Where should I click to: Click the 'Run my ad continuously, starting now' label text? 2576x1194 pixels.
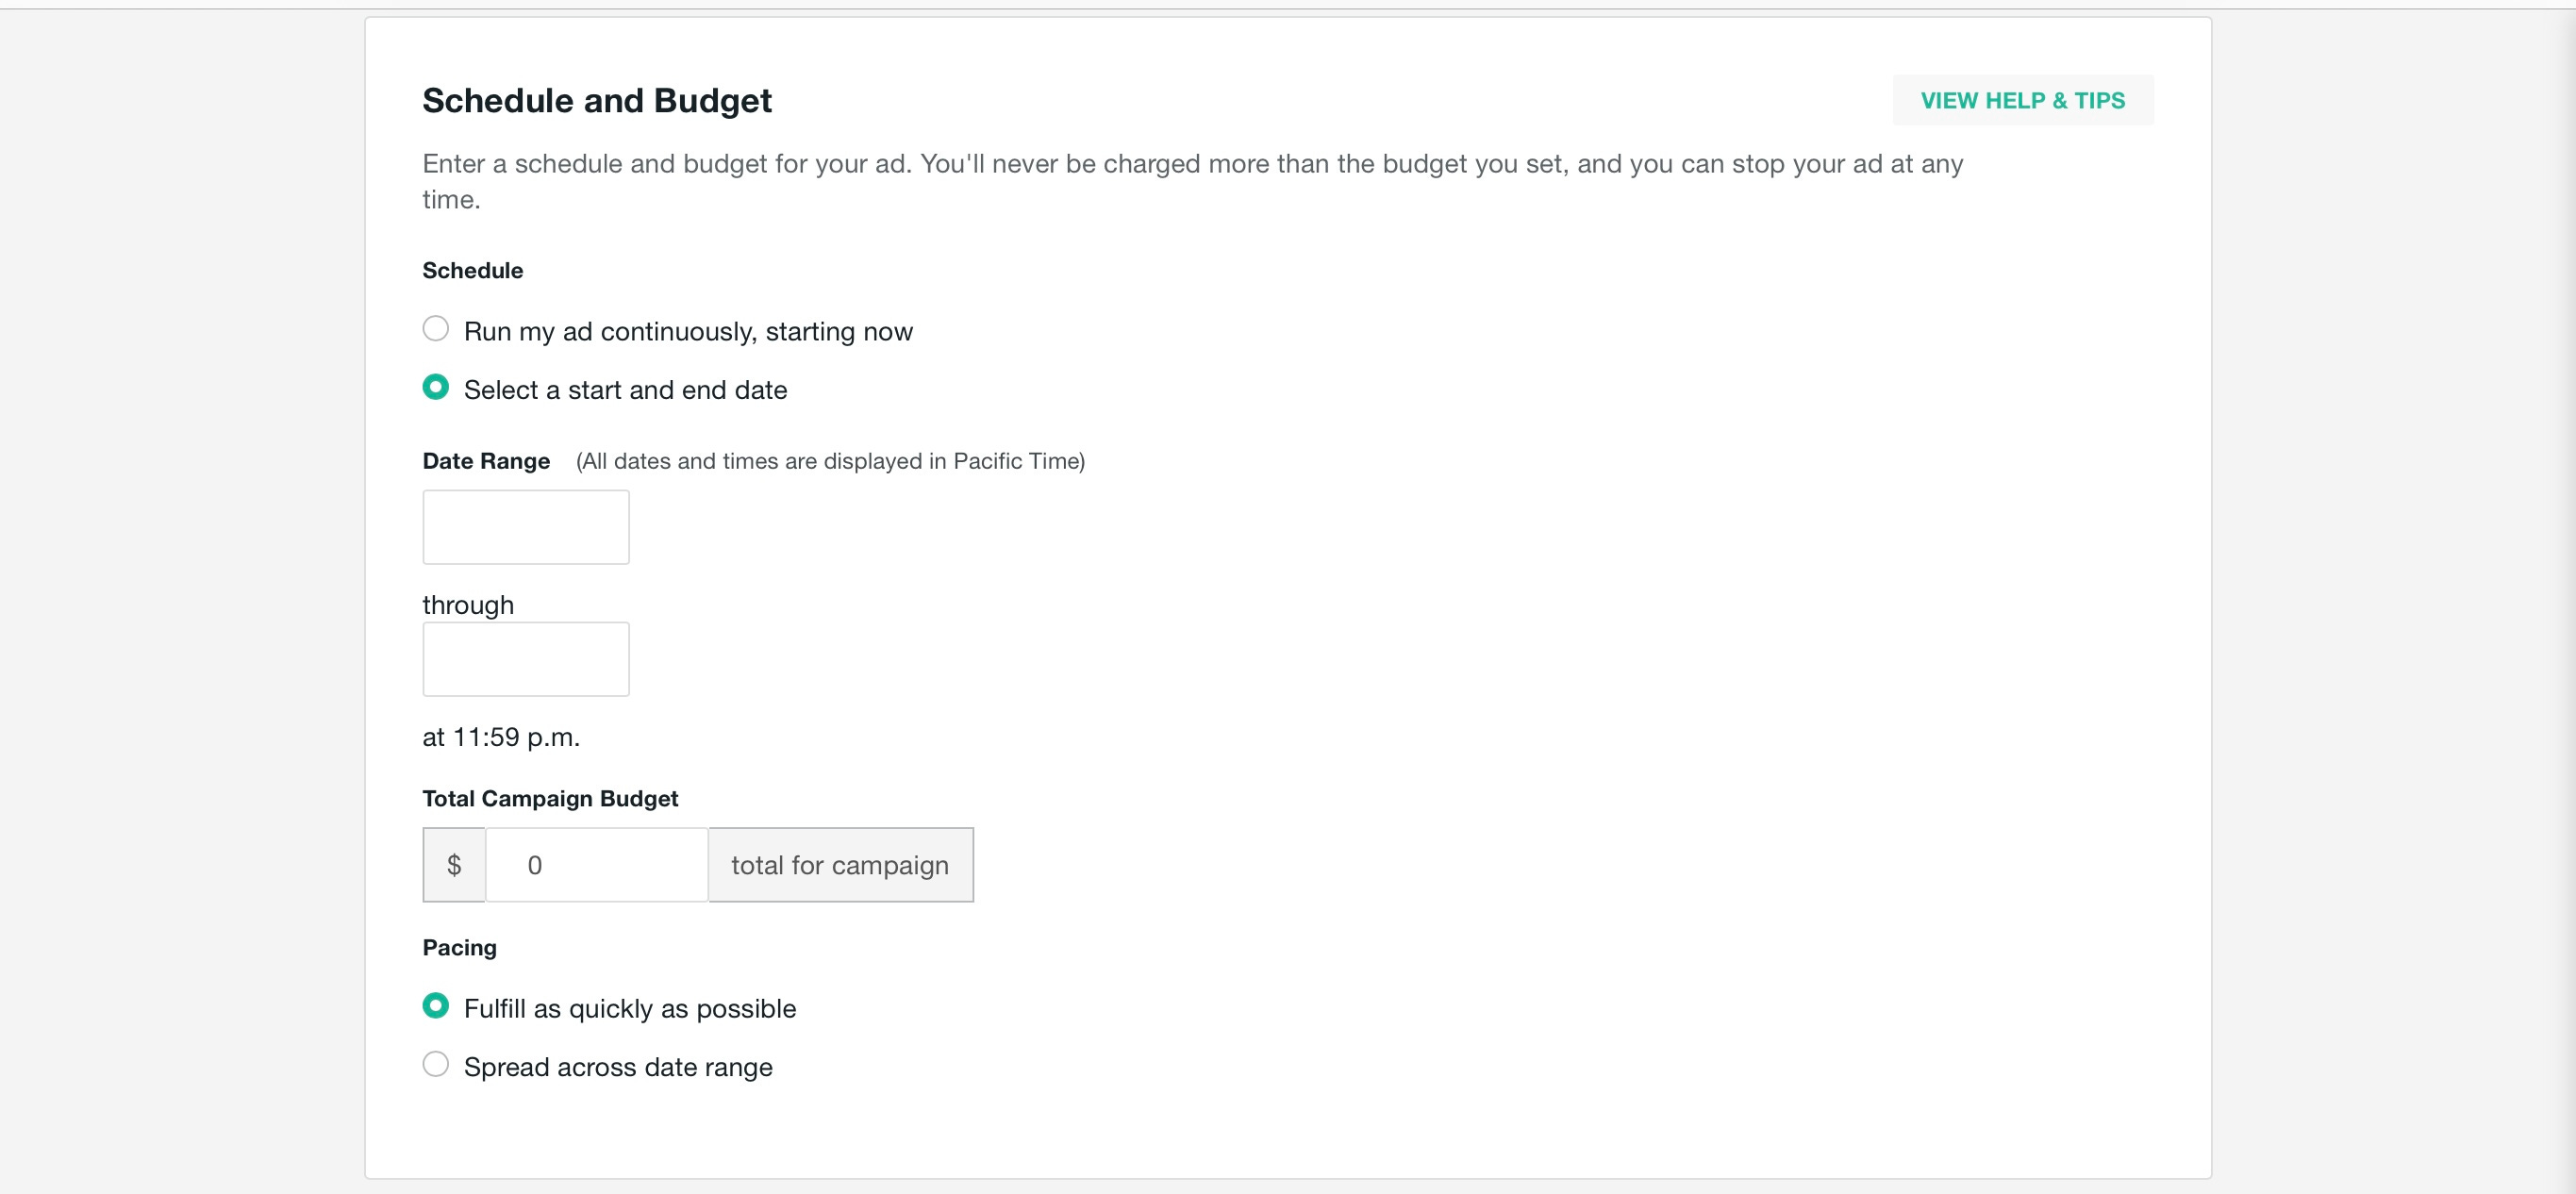pyautogui.click(x=688, y=332)
